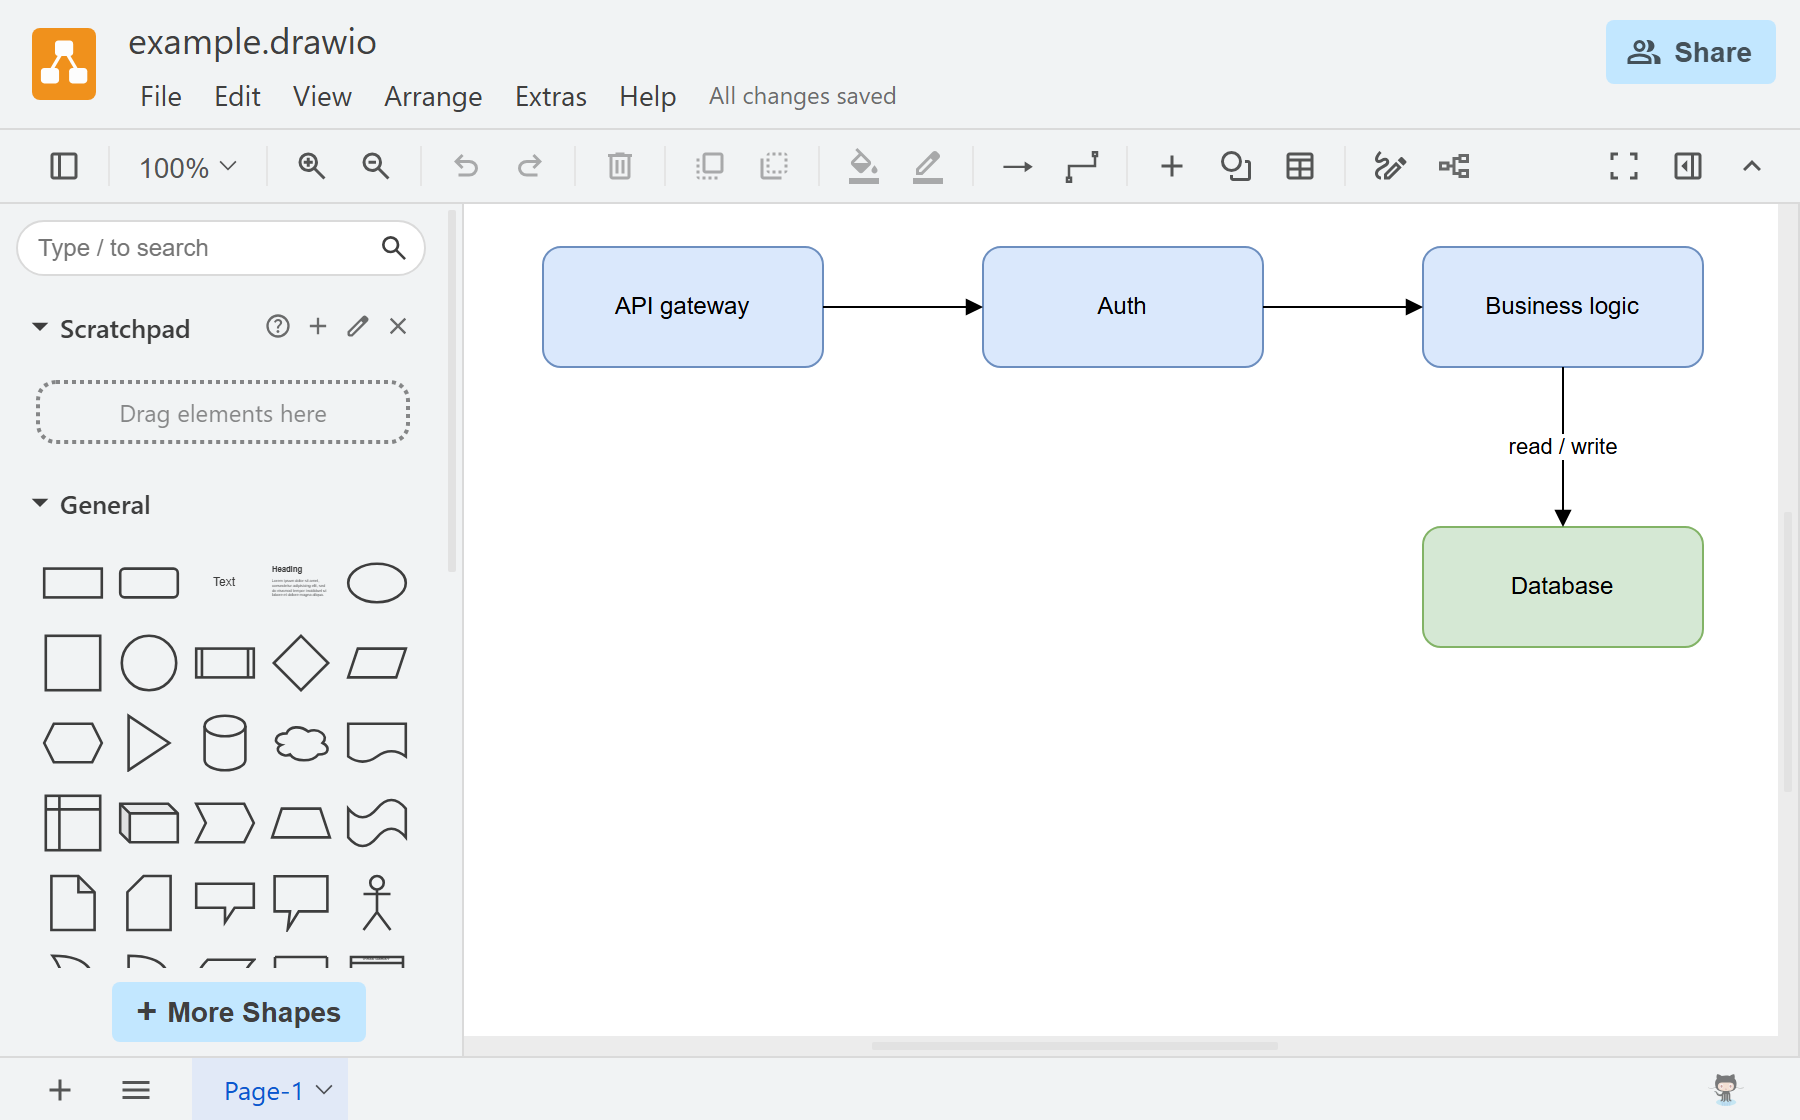The image size is (1800, 1120).
Task: Click the horizontal scrollbar under canvas
Action: [1075, 1046]
